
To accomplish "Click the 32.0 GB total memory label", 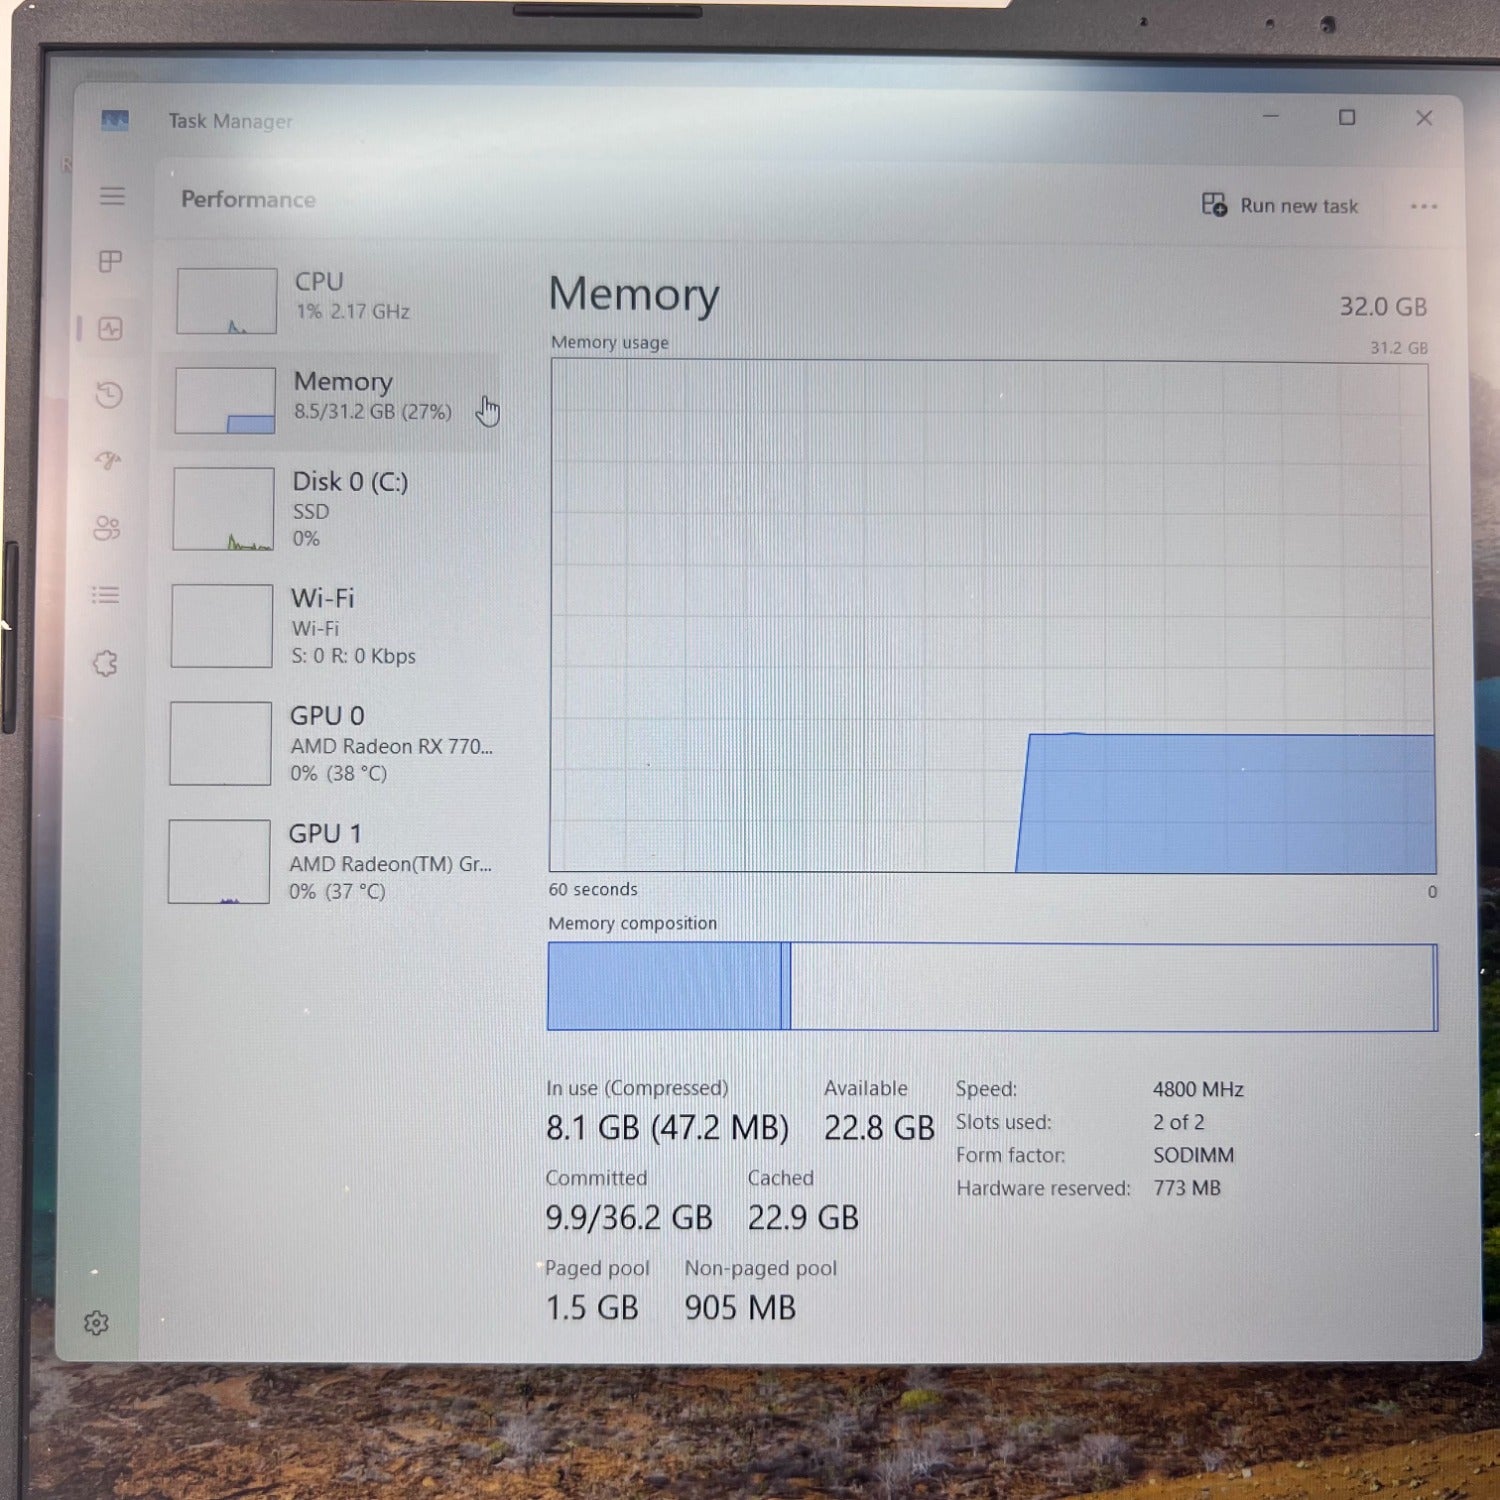I will [x=1383, y=307].
